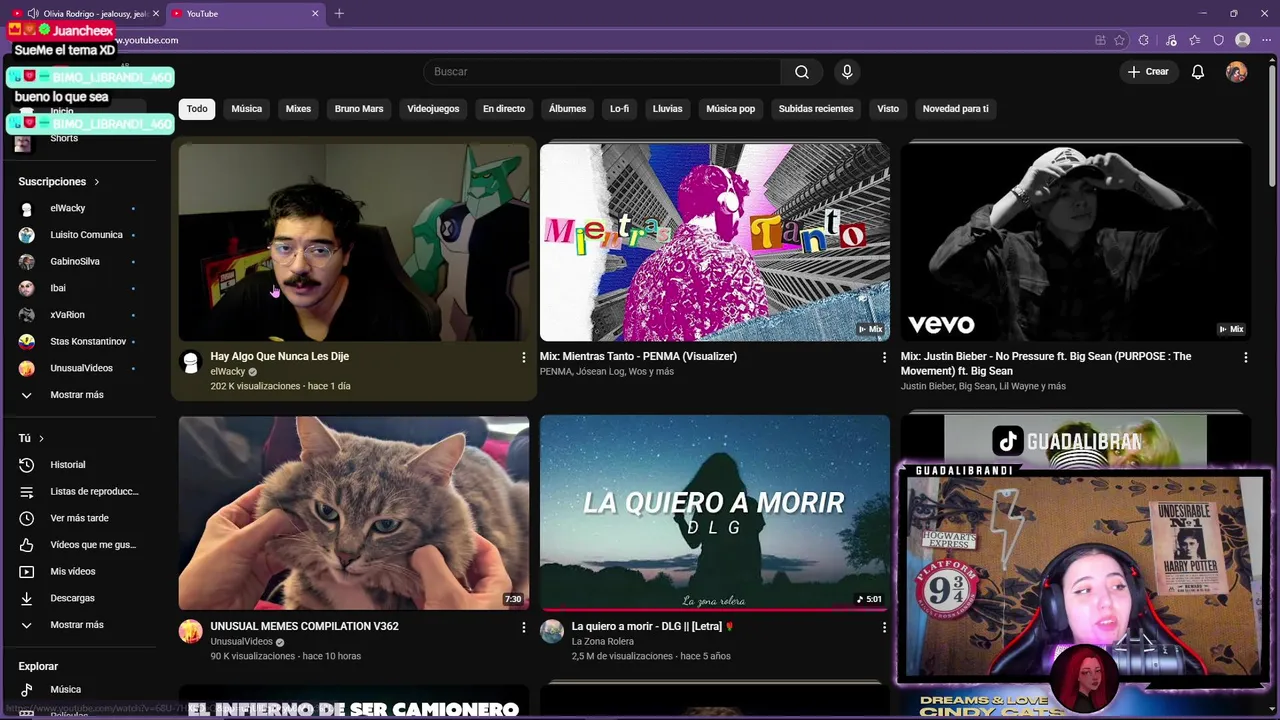Expand the Tú section chevron
This screenshot has width=1280, height=720.
point(41,438)
